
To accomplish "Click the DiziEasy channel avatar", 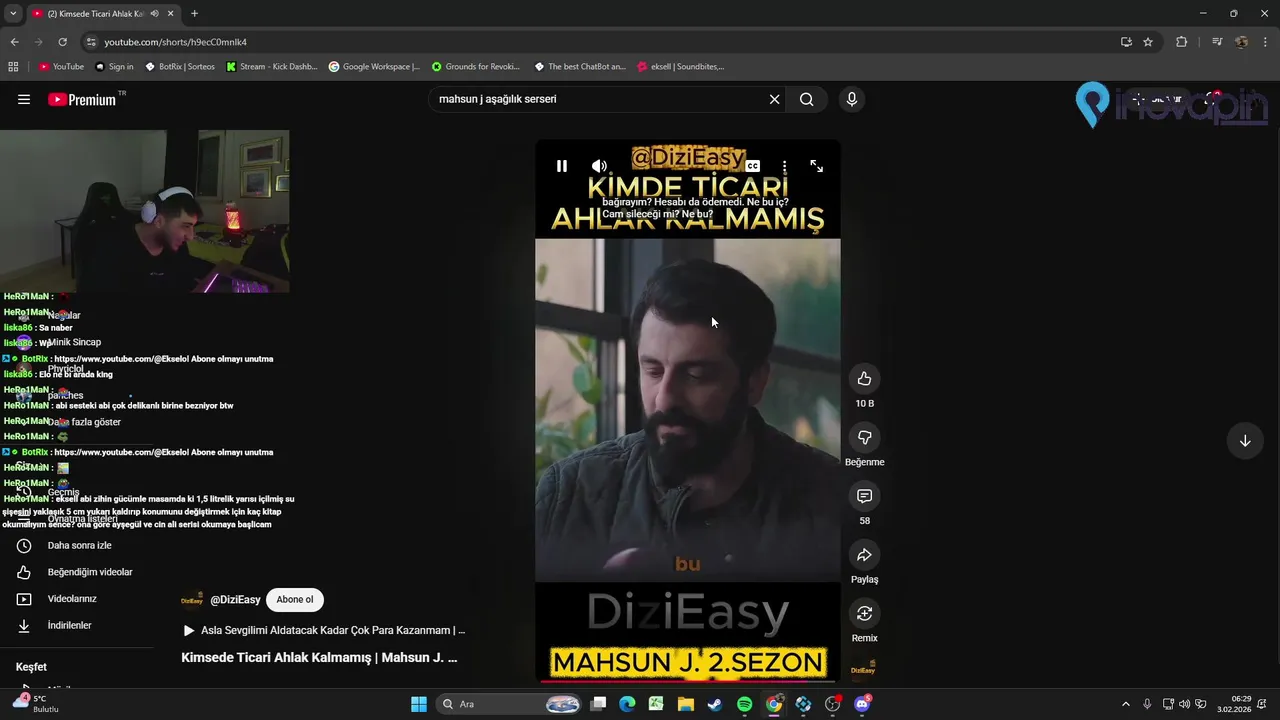I will tap(192, 600).
